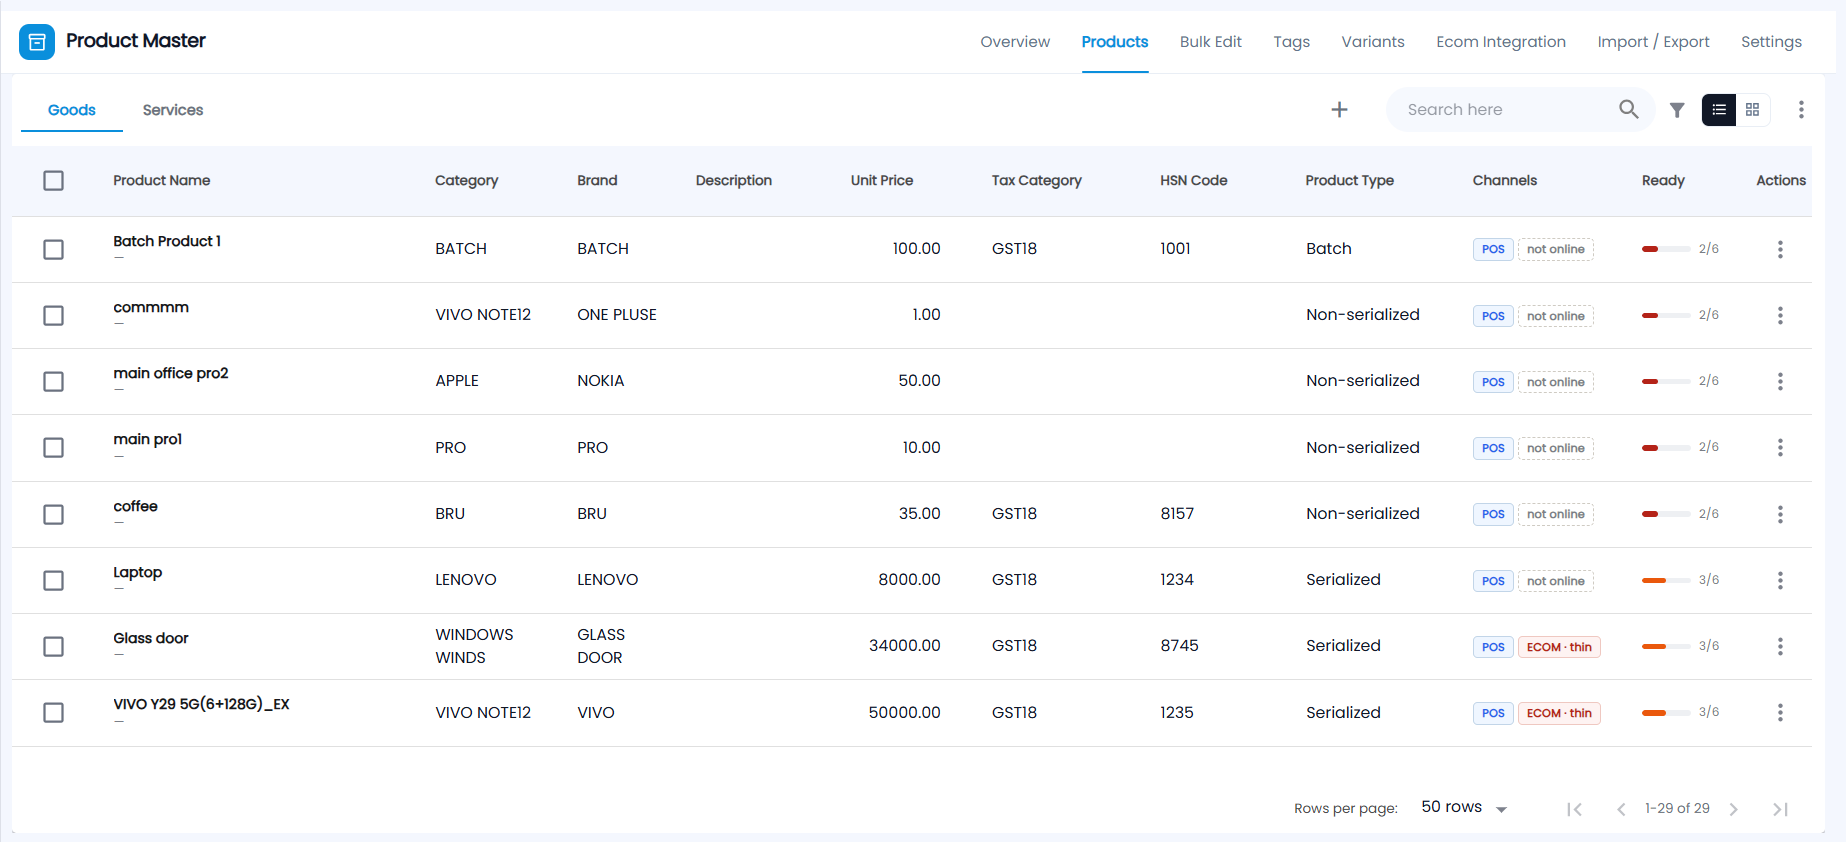The image size is (1846, 842).
Task: Open actions menu for main office pro2
Action: tap(1780, 381)
